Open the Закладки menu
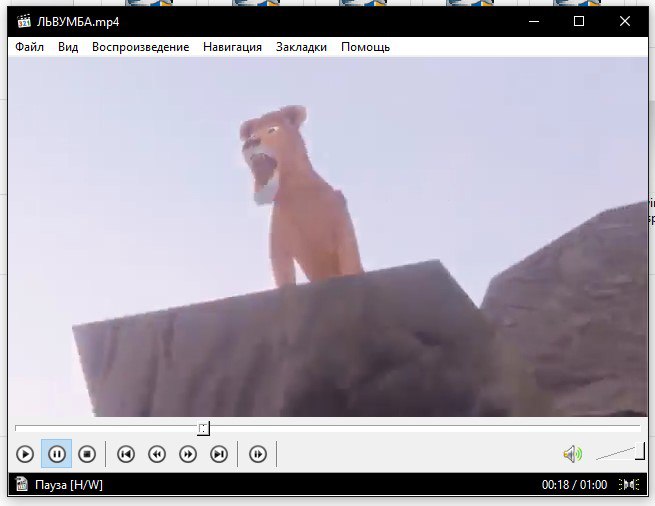The image size is (655, 506). point(301,47)
